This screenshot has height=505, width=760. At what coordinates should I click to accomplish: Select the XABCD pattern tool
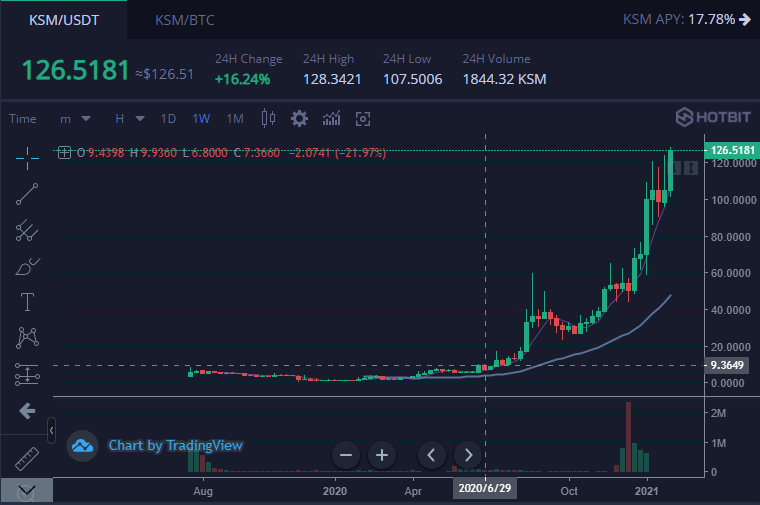27,338
